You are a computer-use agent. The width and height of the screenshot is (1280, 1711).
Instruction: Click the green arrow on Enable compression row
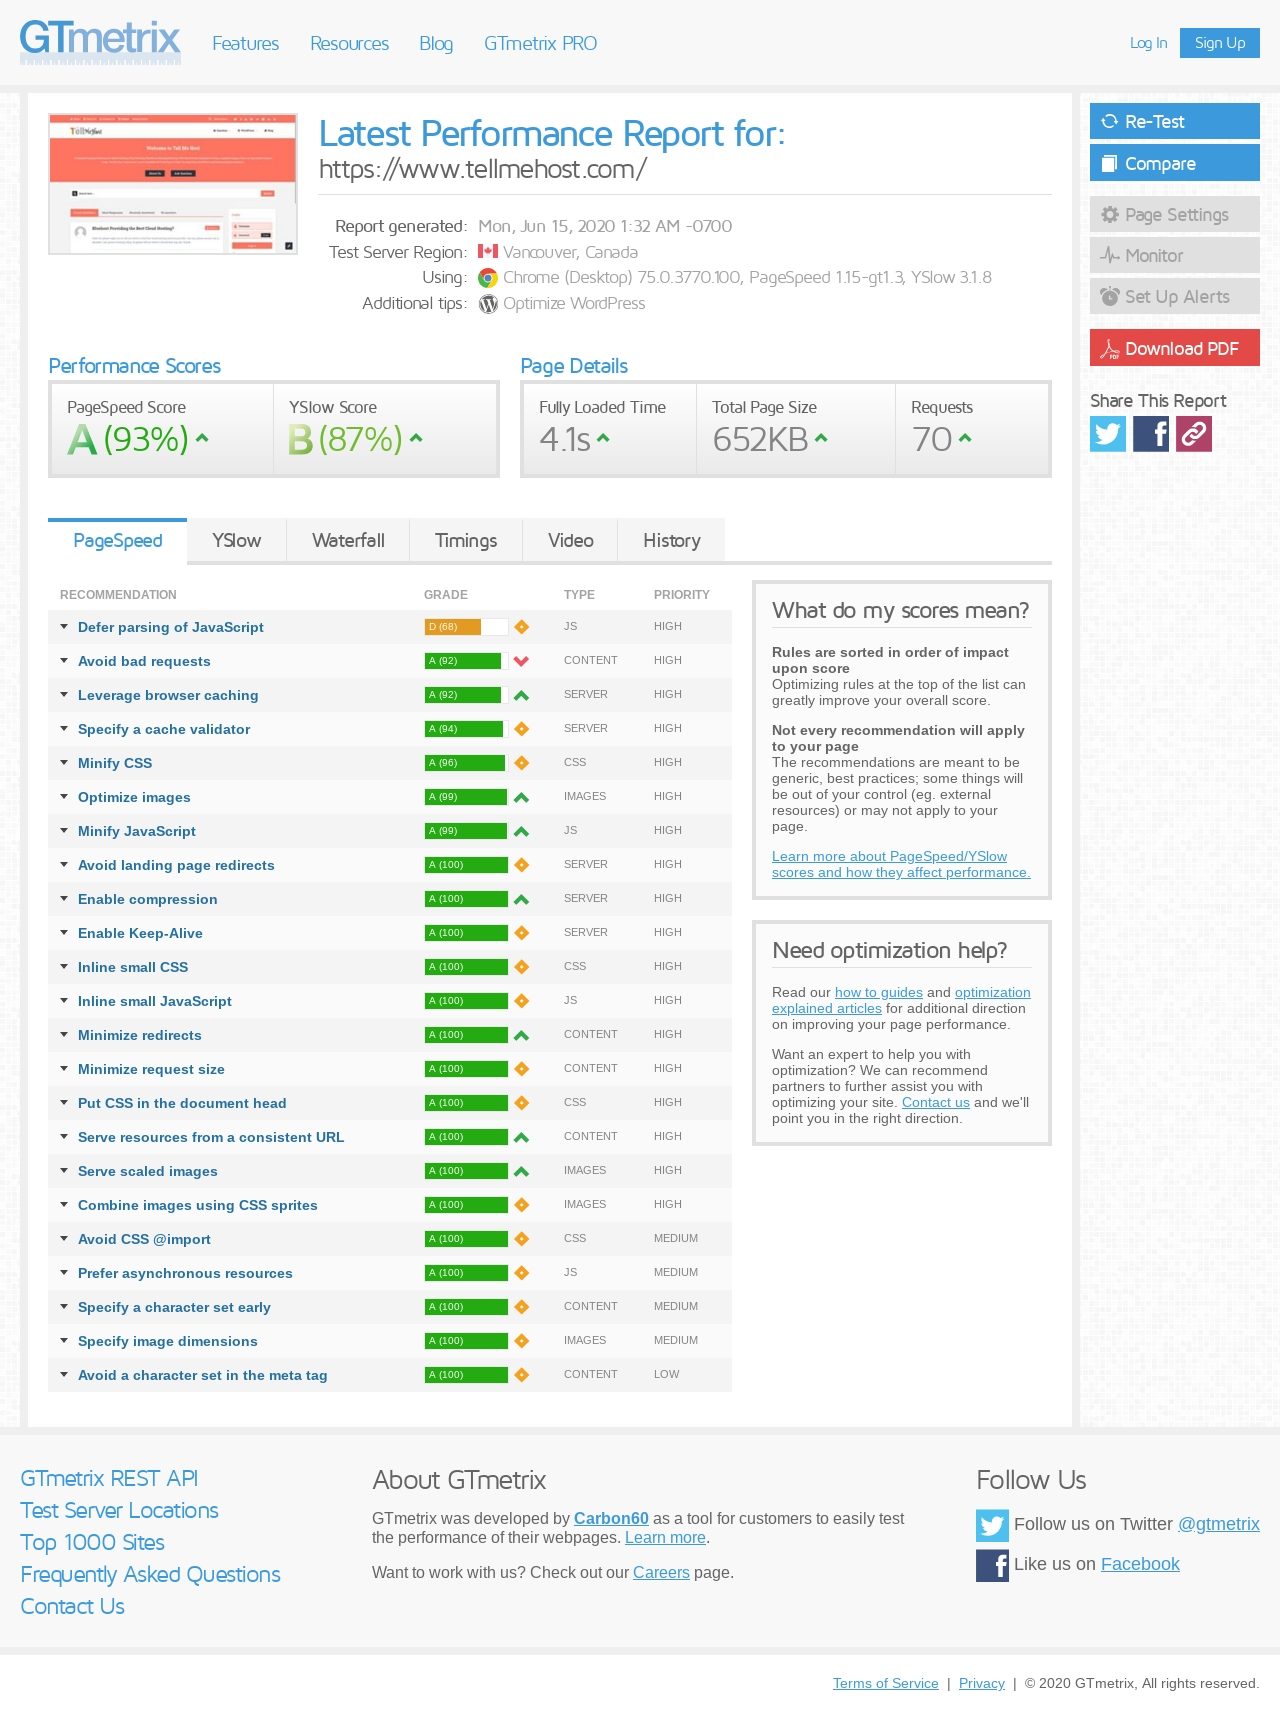coord(521,899)
